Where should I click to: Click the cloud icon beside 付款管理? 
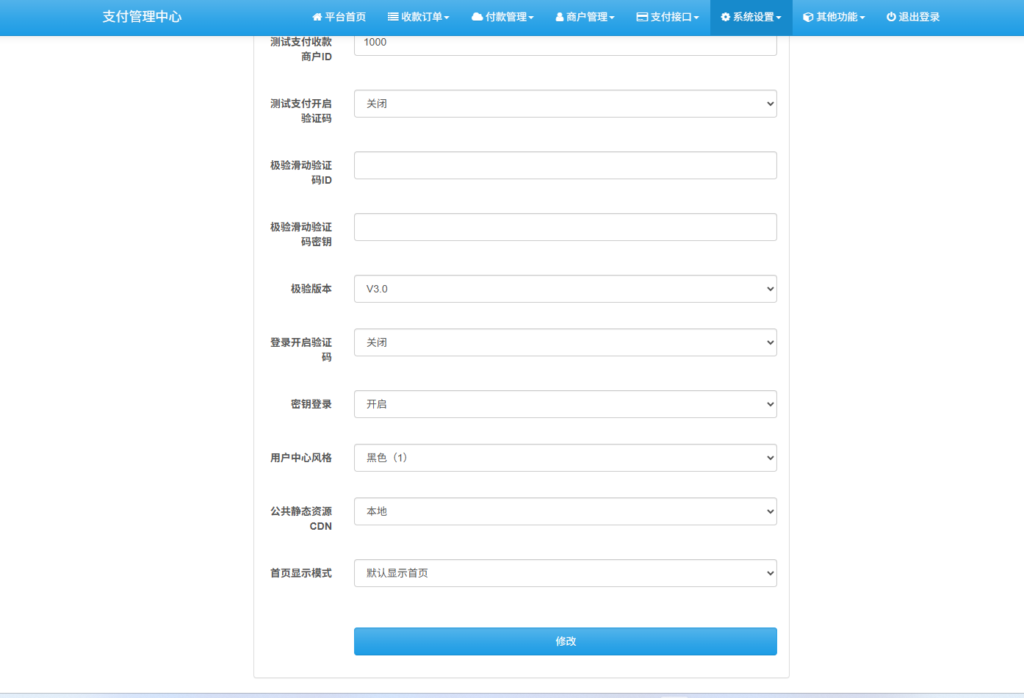[477, 17]
